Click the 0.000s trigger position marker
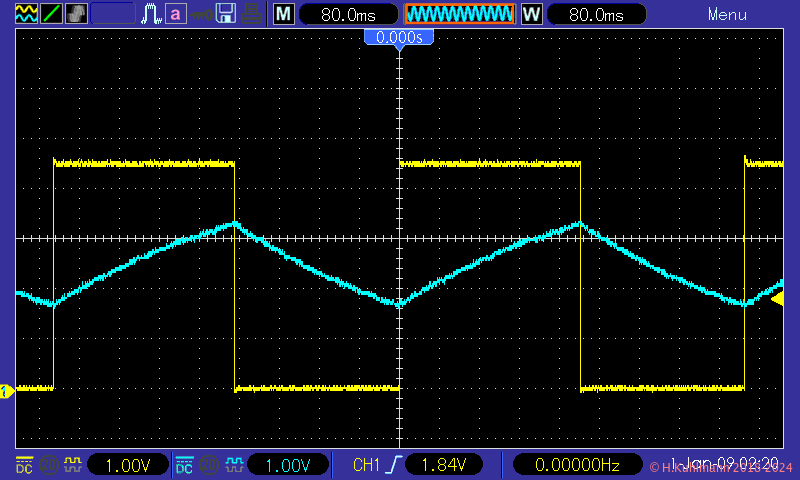The height and width of the screenshot is (480, 800). coord(399,37)
